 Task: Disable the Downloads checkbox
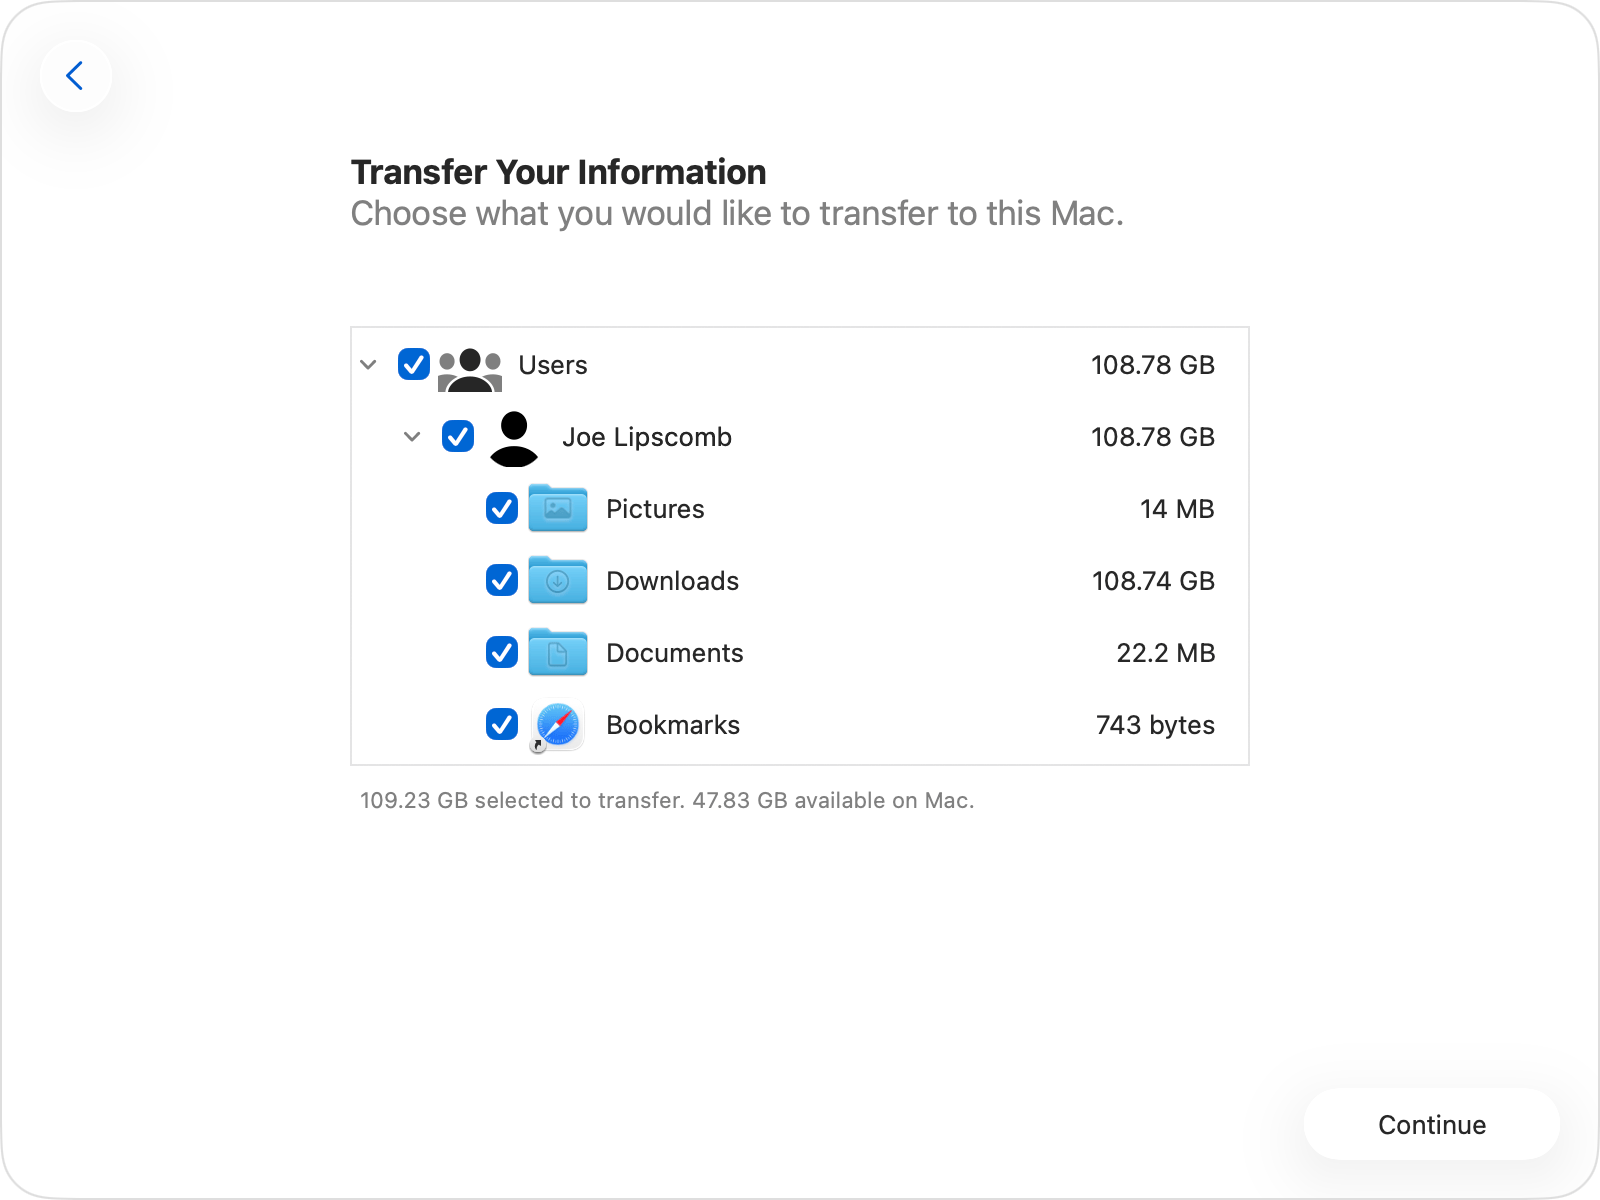pyautogui.click(x=501, y=581)
